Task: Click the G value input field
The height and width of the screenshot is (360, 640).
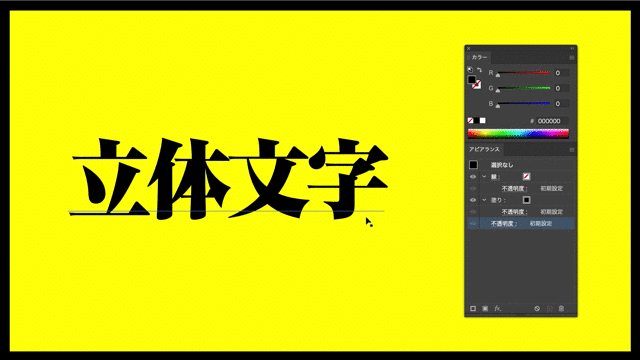Action: point(561,88)
